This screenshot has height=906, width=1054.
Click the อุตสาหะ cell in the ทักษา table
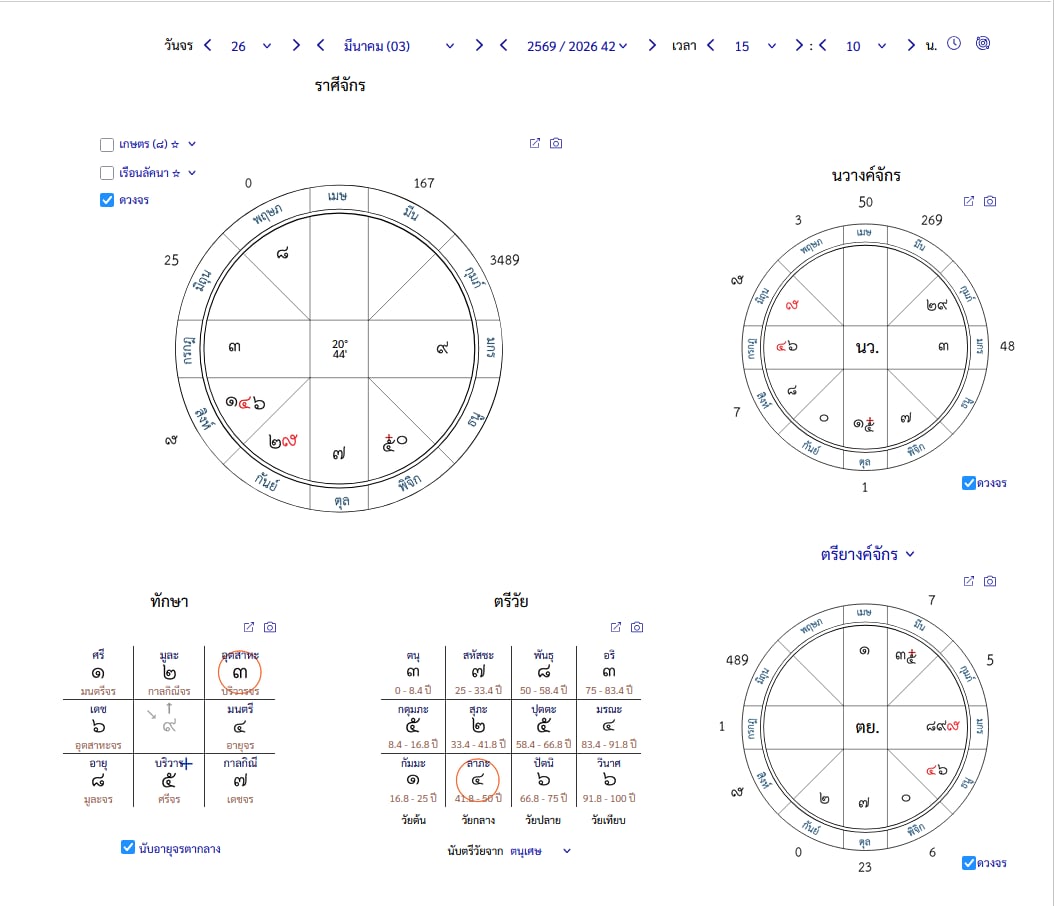(240, 672)
